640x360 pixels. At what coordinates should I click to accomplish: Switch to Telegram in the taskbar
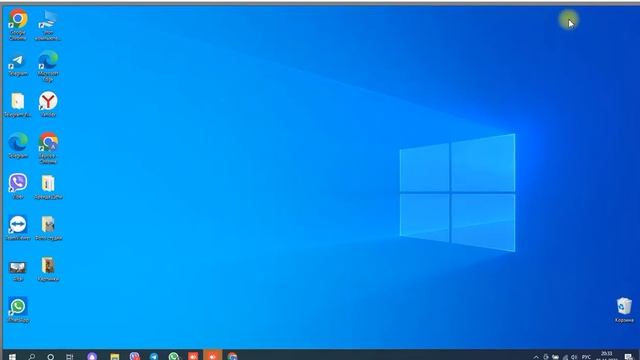154,356
